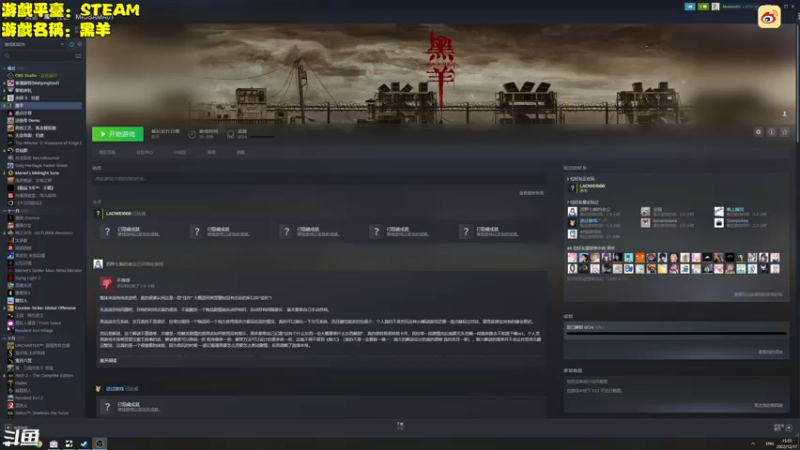Click the green 开始游戏 play button
800x450 pixels.
point(118,134)
